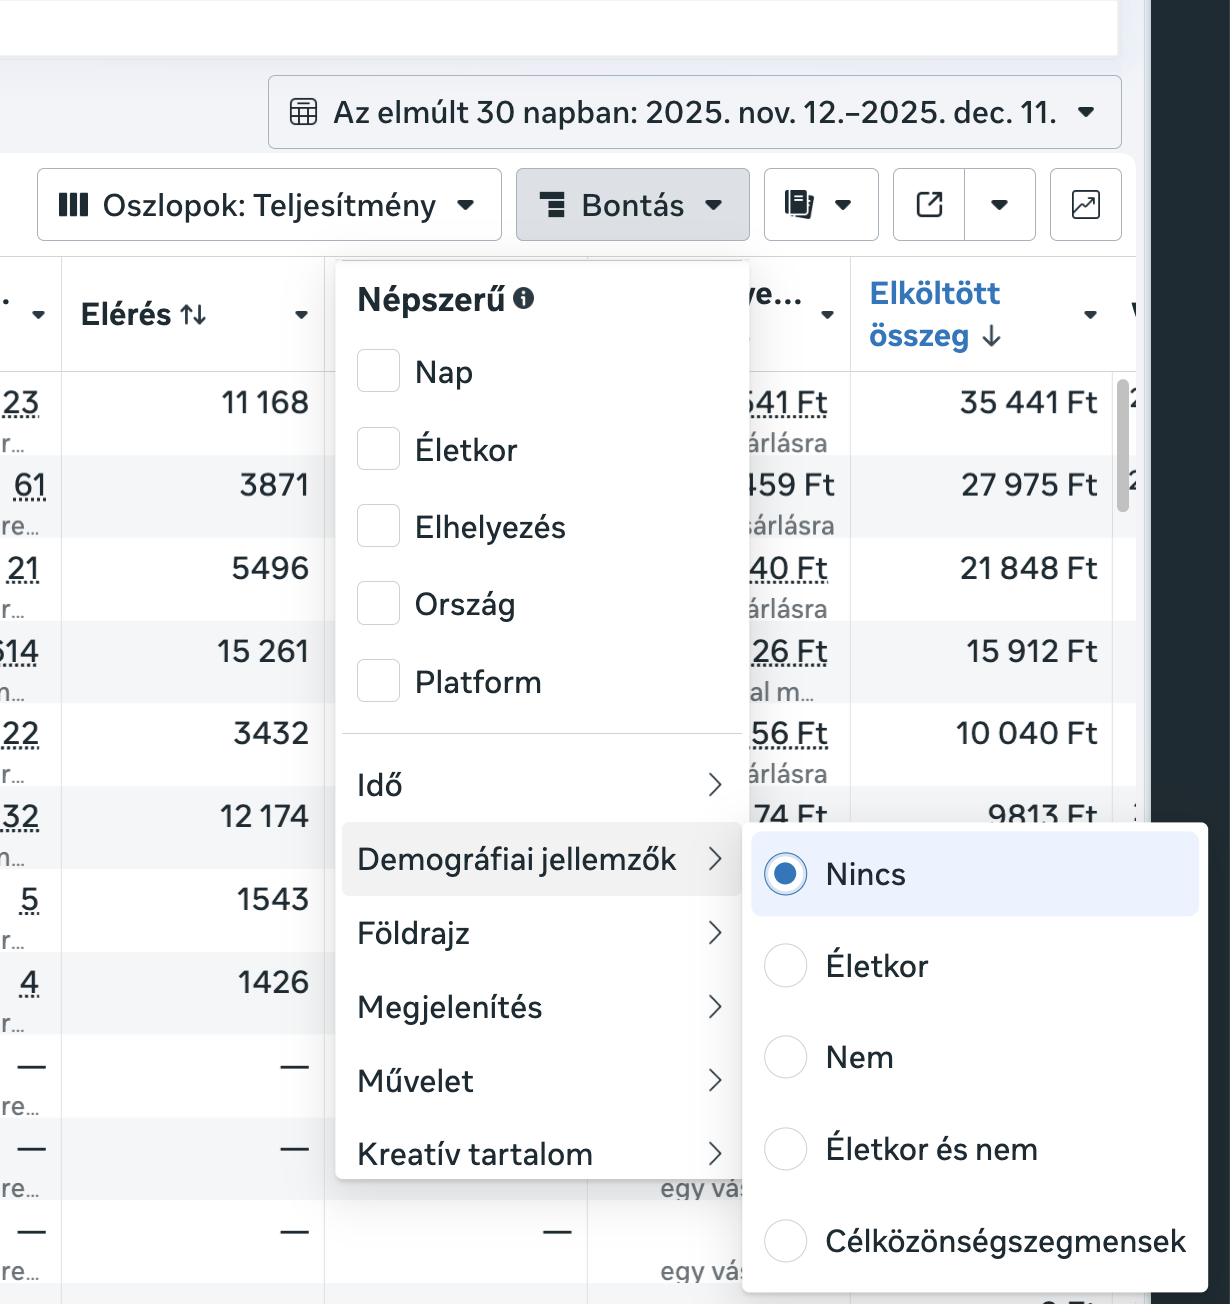Expand the Idő breakdown submenu
The image size is (1230, 1304).
coord(540,785)
